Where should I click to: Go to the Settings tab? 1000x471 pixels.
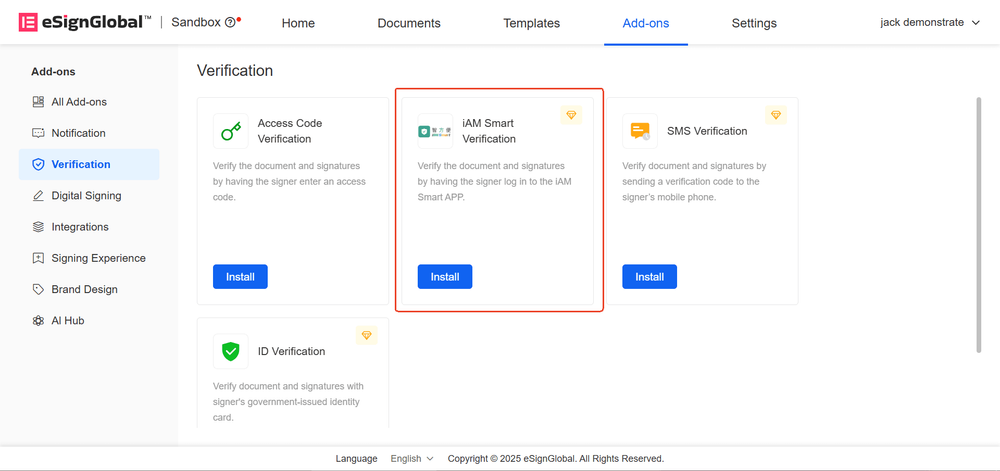pos(754,23)
